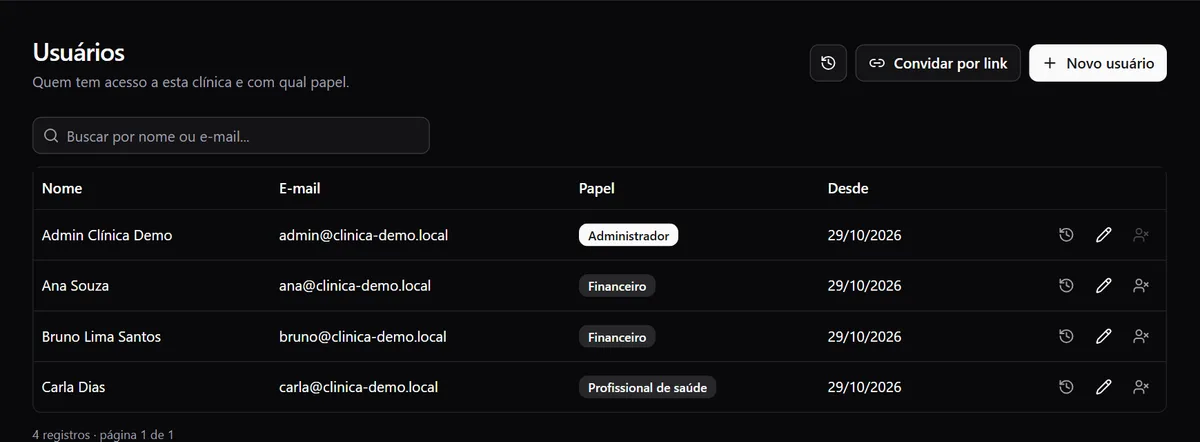Click the Novo usuário button
Viewport: 1200px width, 442px height.
click(x=1098, y=63)
